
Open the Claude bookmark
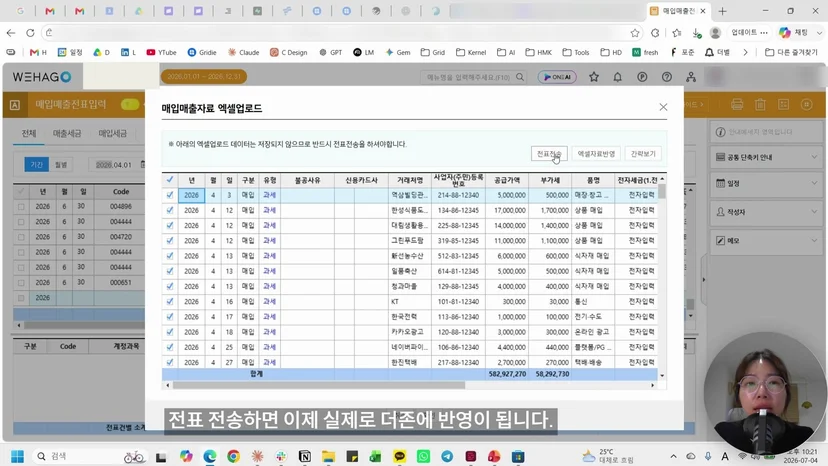point(243,52)
